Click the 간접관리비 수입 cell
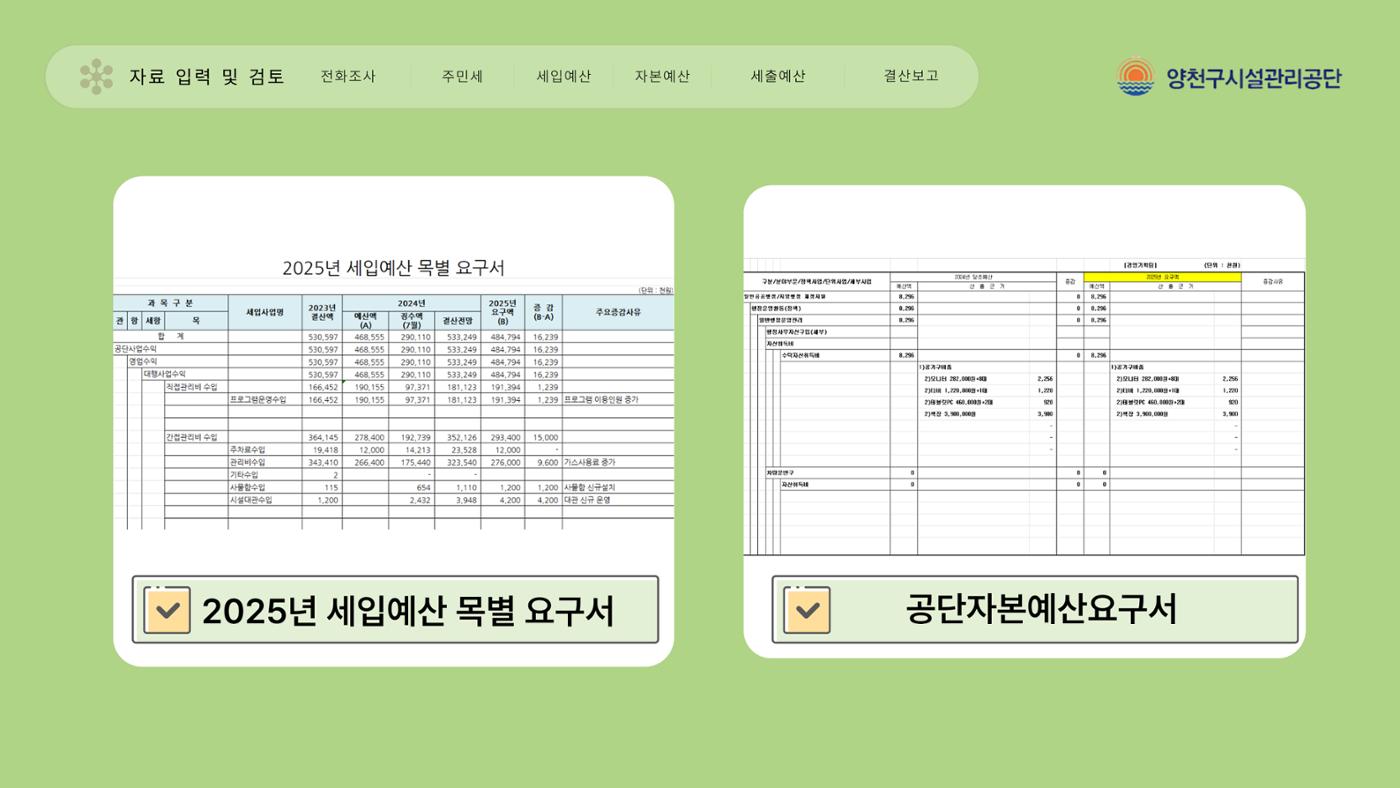Screen dimensions: 1400x788 [191, 437]
